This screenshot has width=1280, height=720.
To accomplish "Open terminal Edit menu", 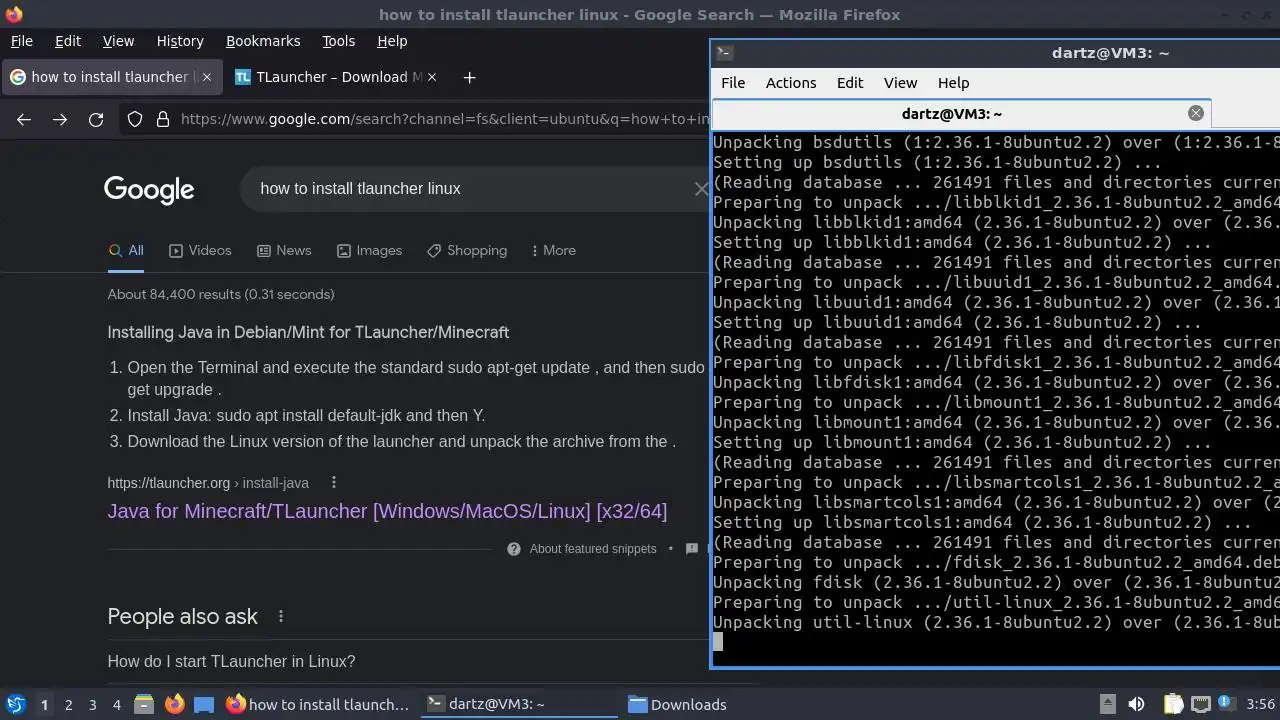I will (850, 83).
